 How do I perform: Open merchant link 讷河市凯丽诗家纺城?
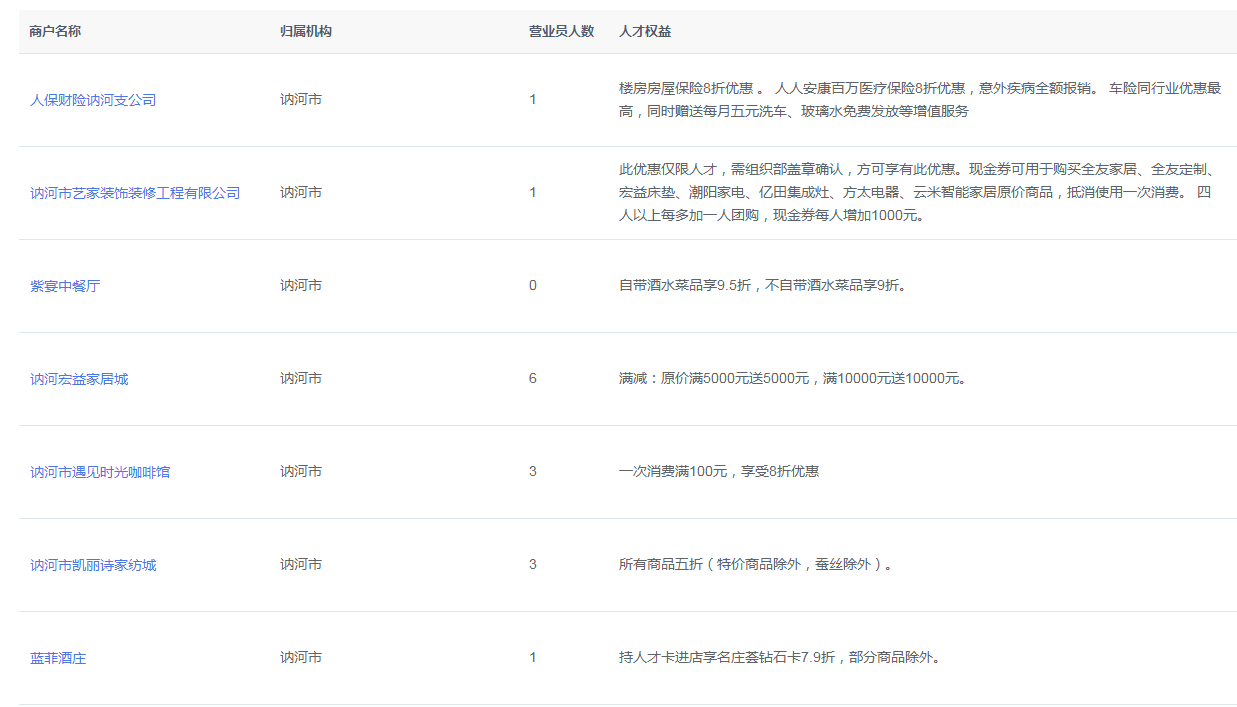tap(93, 565)
